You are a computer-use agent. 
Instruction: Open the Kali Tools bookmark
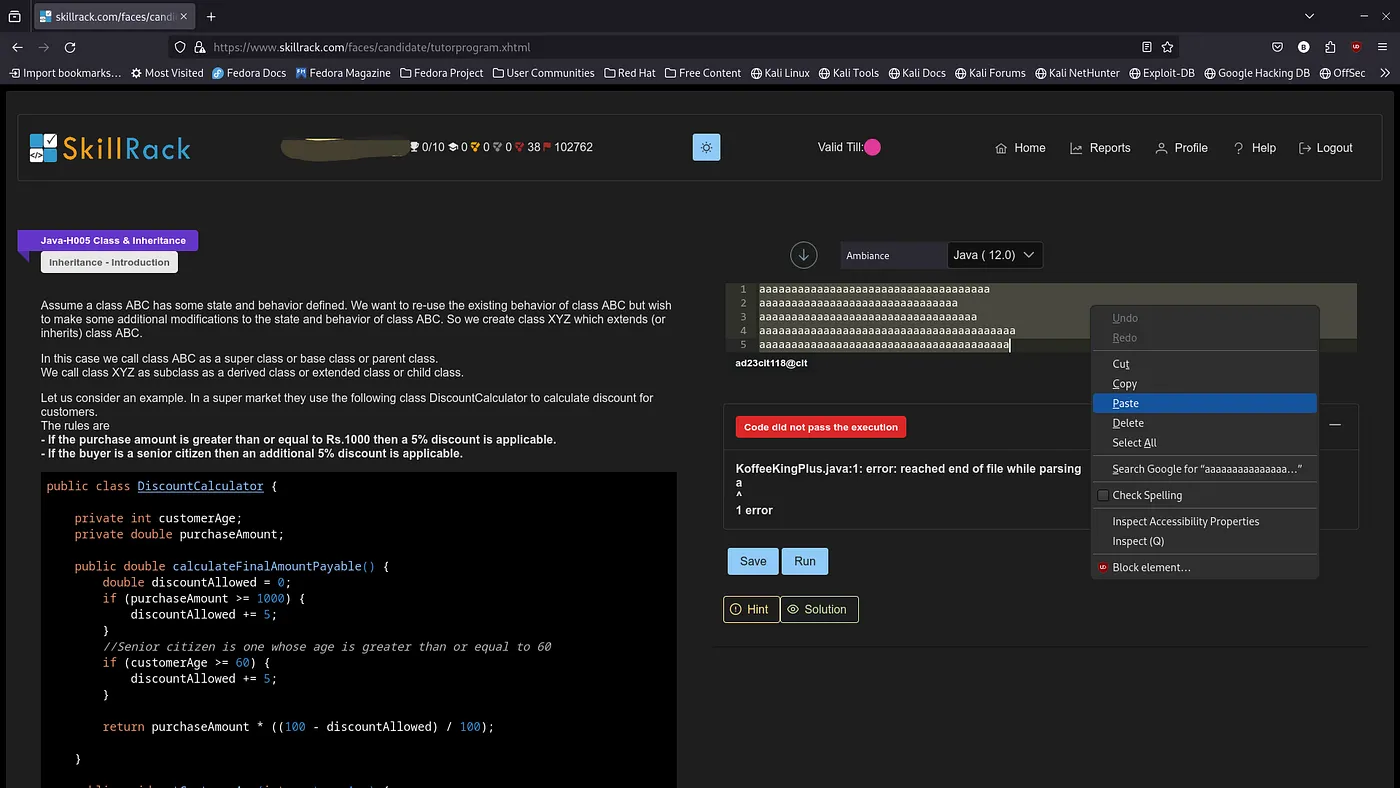coord(848,73)
